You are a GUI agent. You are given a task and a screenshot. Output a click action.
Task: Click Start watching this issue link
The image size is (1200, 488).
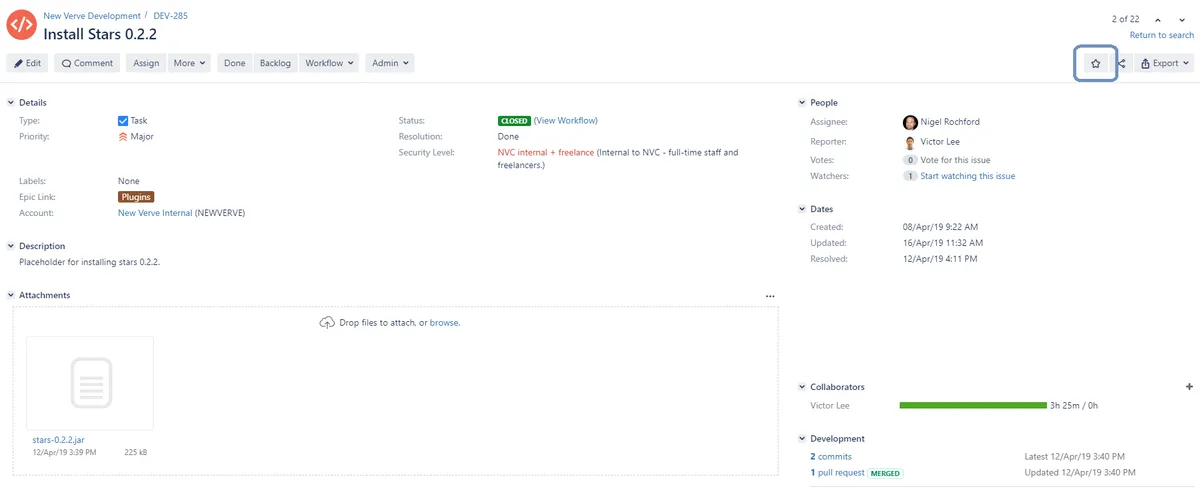click(967, 176)
